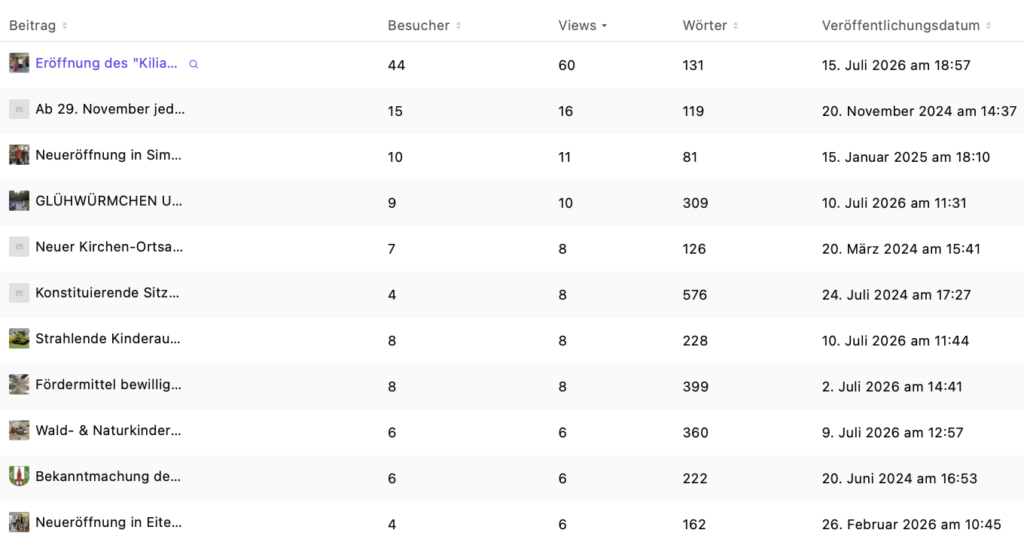This screenshot has height=539, width=1024.
Task: Click the magnifier icon beside Eröffnung des Kilia
Action: tap(193, 64)
